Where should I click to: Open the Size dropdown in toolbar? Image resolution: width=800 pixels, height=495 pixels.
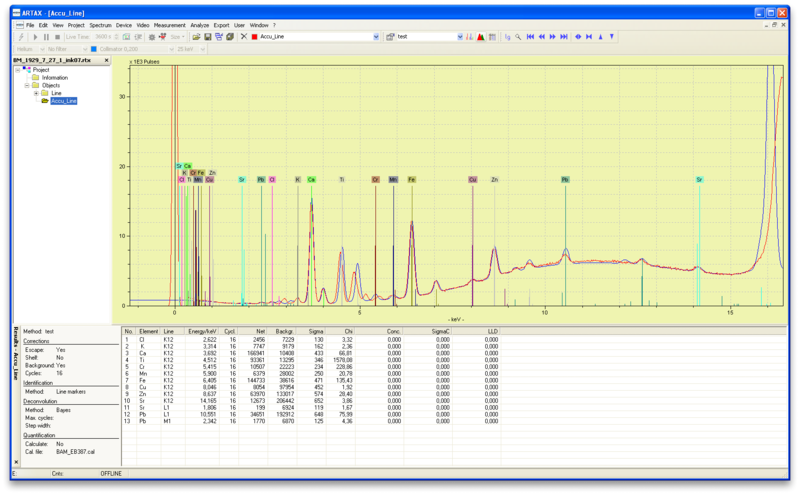(x=178, y=37)
